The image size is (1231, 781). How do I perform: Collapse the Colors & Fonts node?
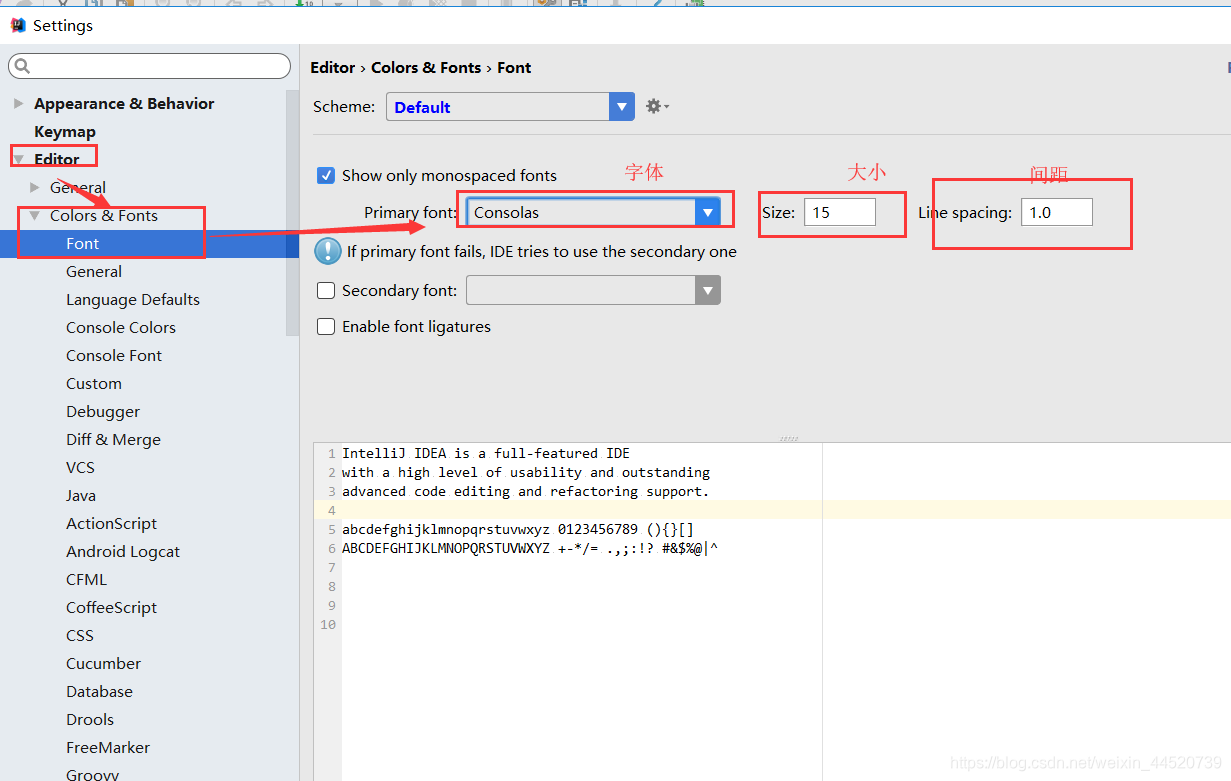pyautogui.click(x=35, y=215)
